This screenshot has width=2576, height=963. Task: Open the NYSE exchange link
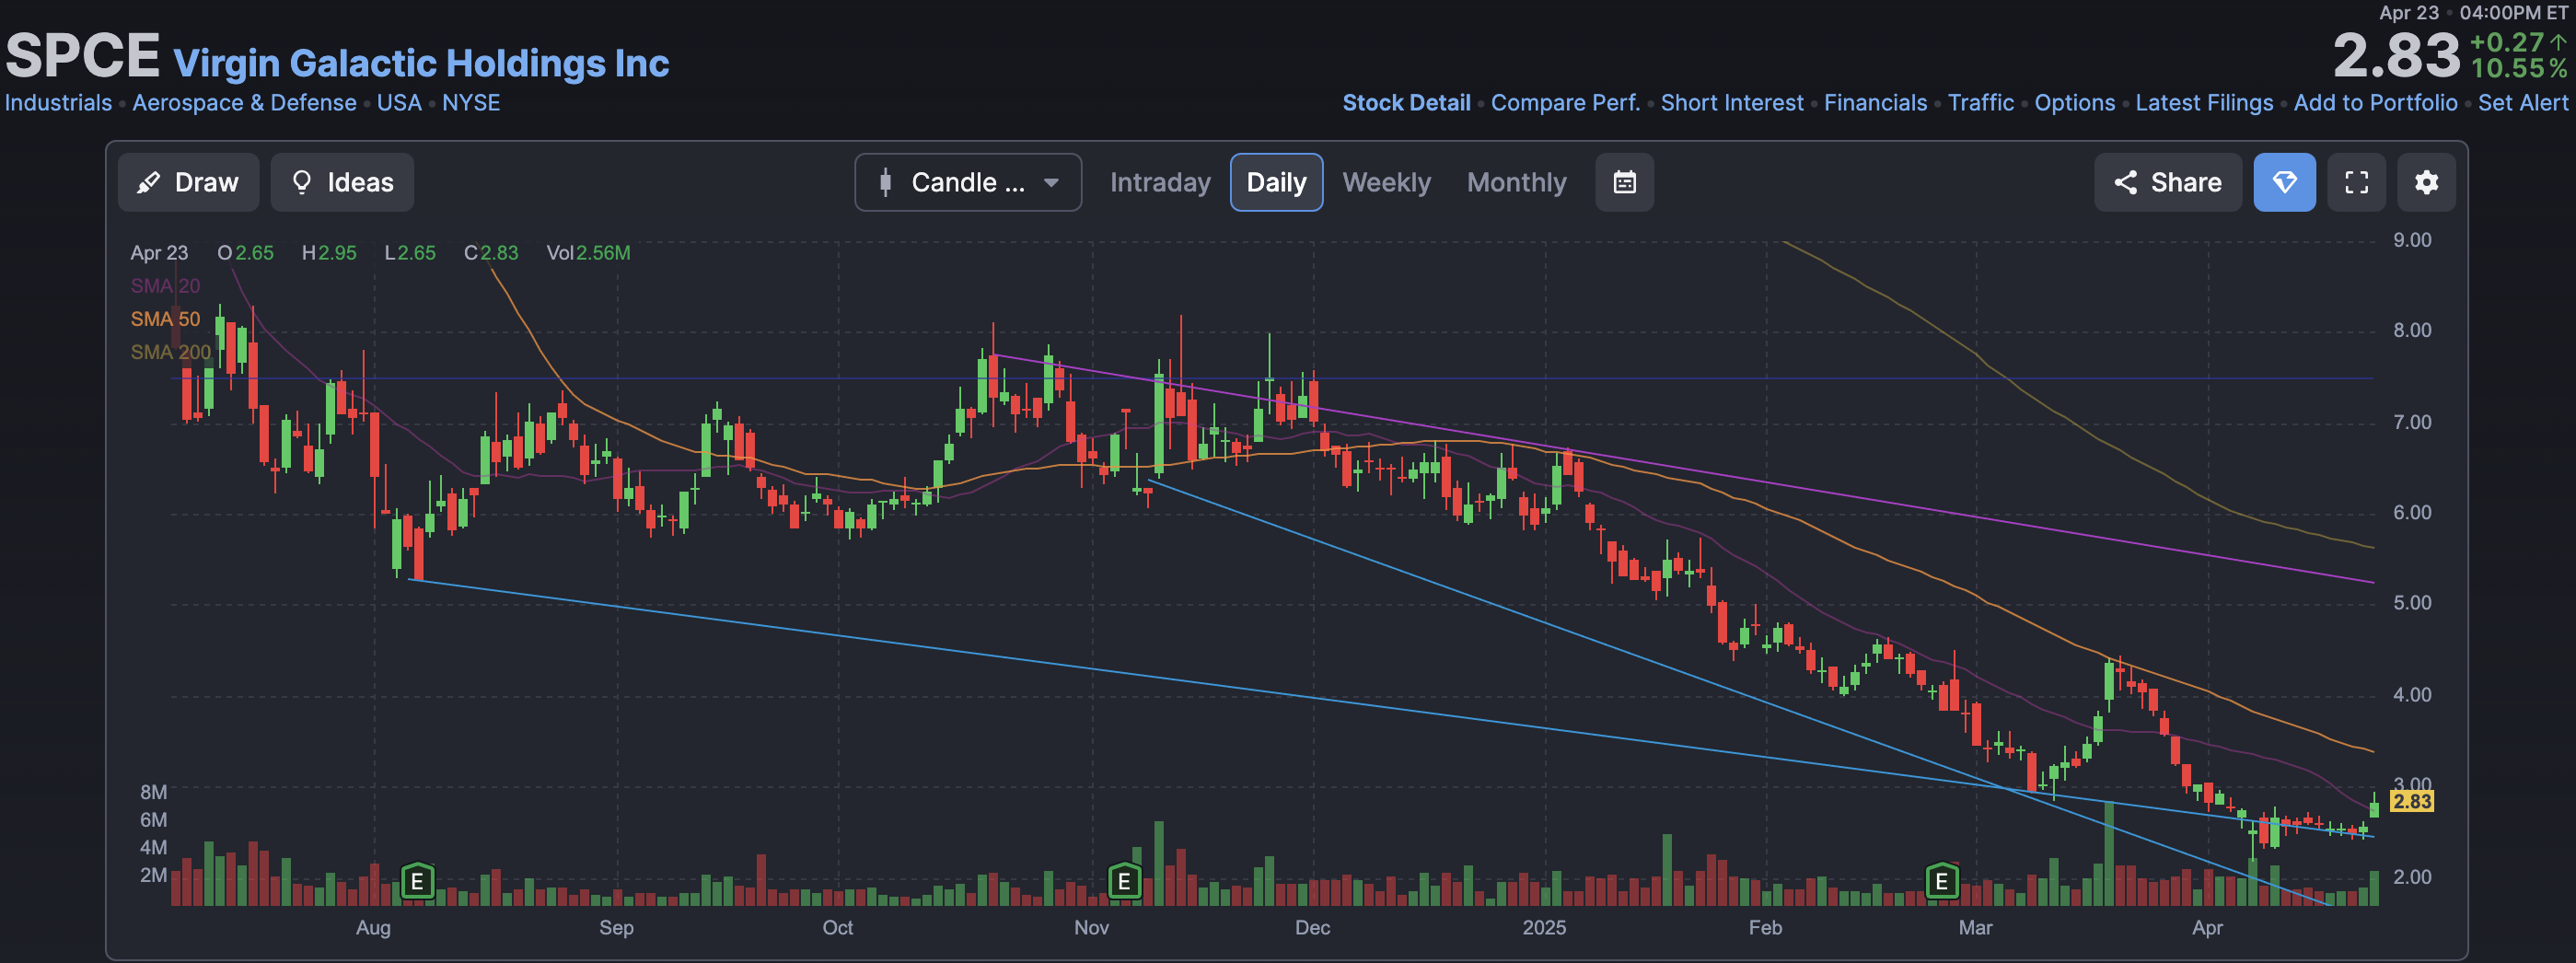point(471,103)
